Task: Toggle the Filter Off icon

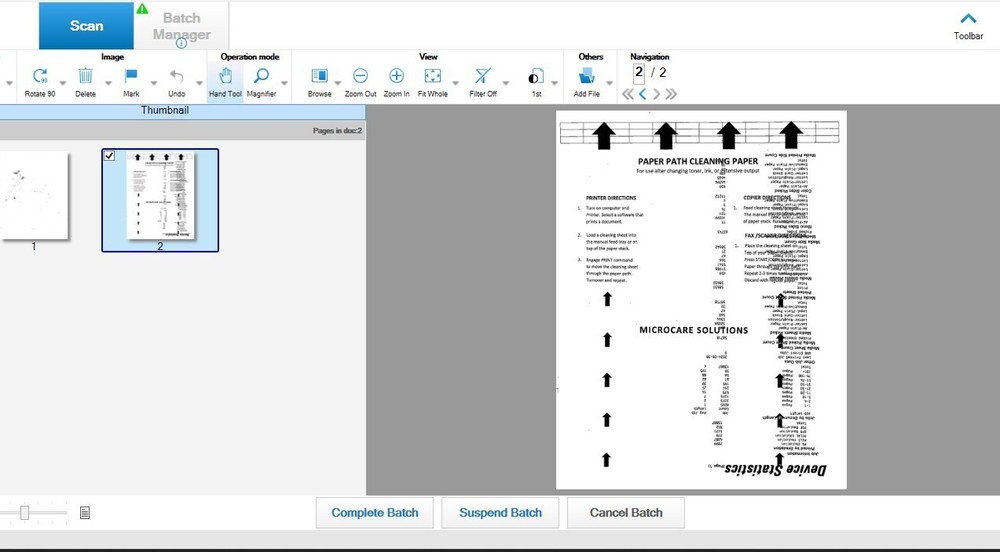Action: coord(483,76)
